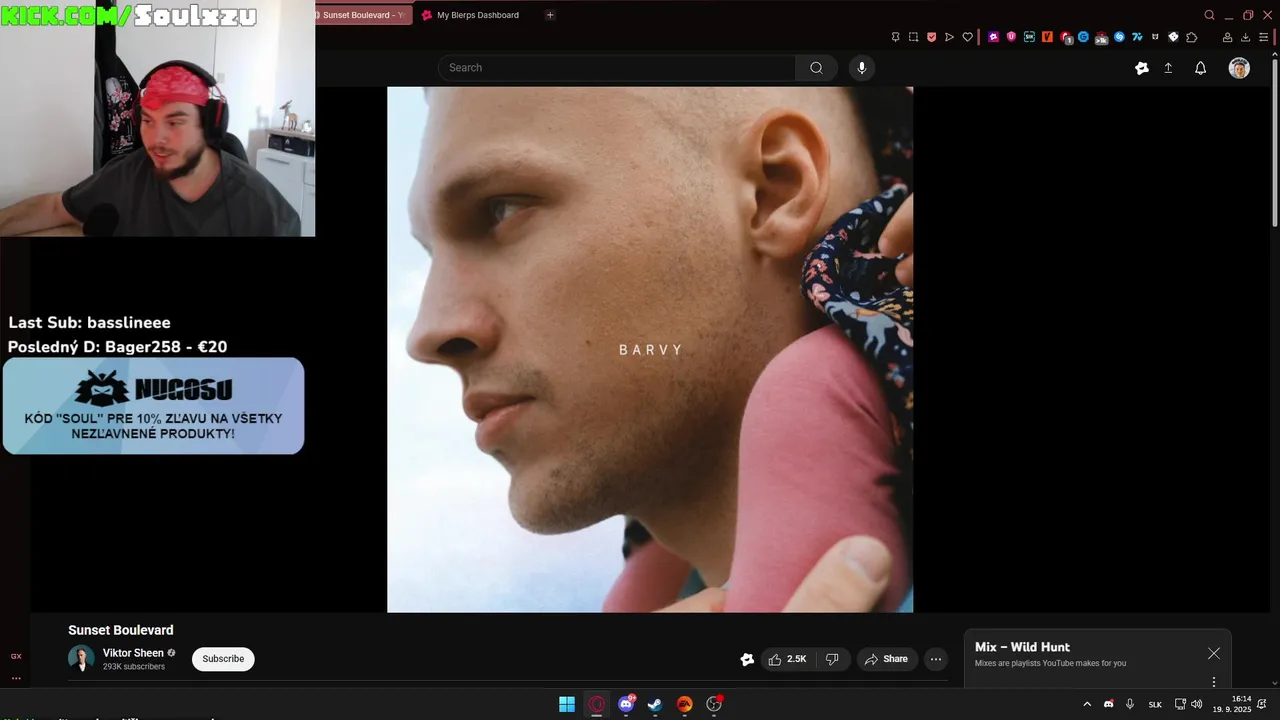The image size is (1280, 720).
Task: Click the Shazam extension icon
Action: click(x=1119, y=37)
